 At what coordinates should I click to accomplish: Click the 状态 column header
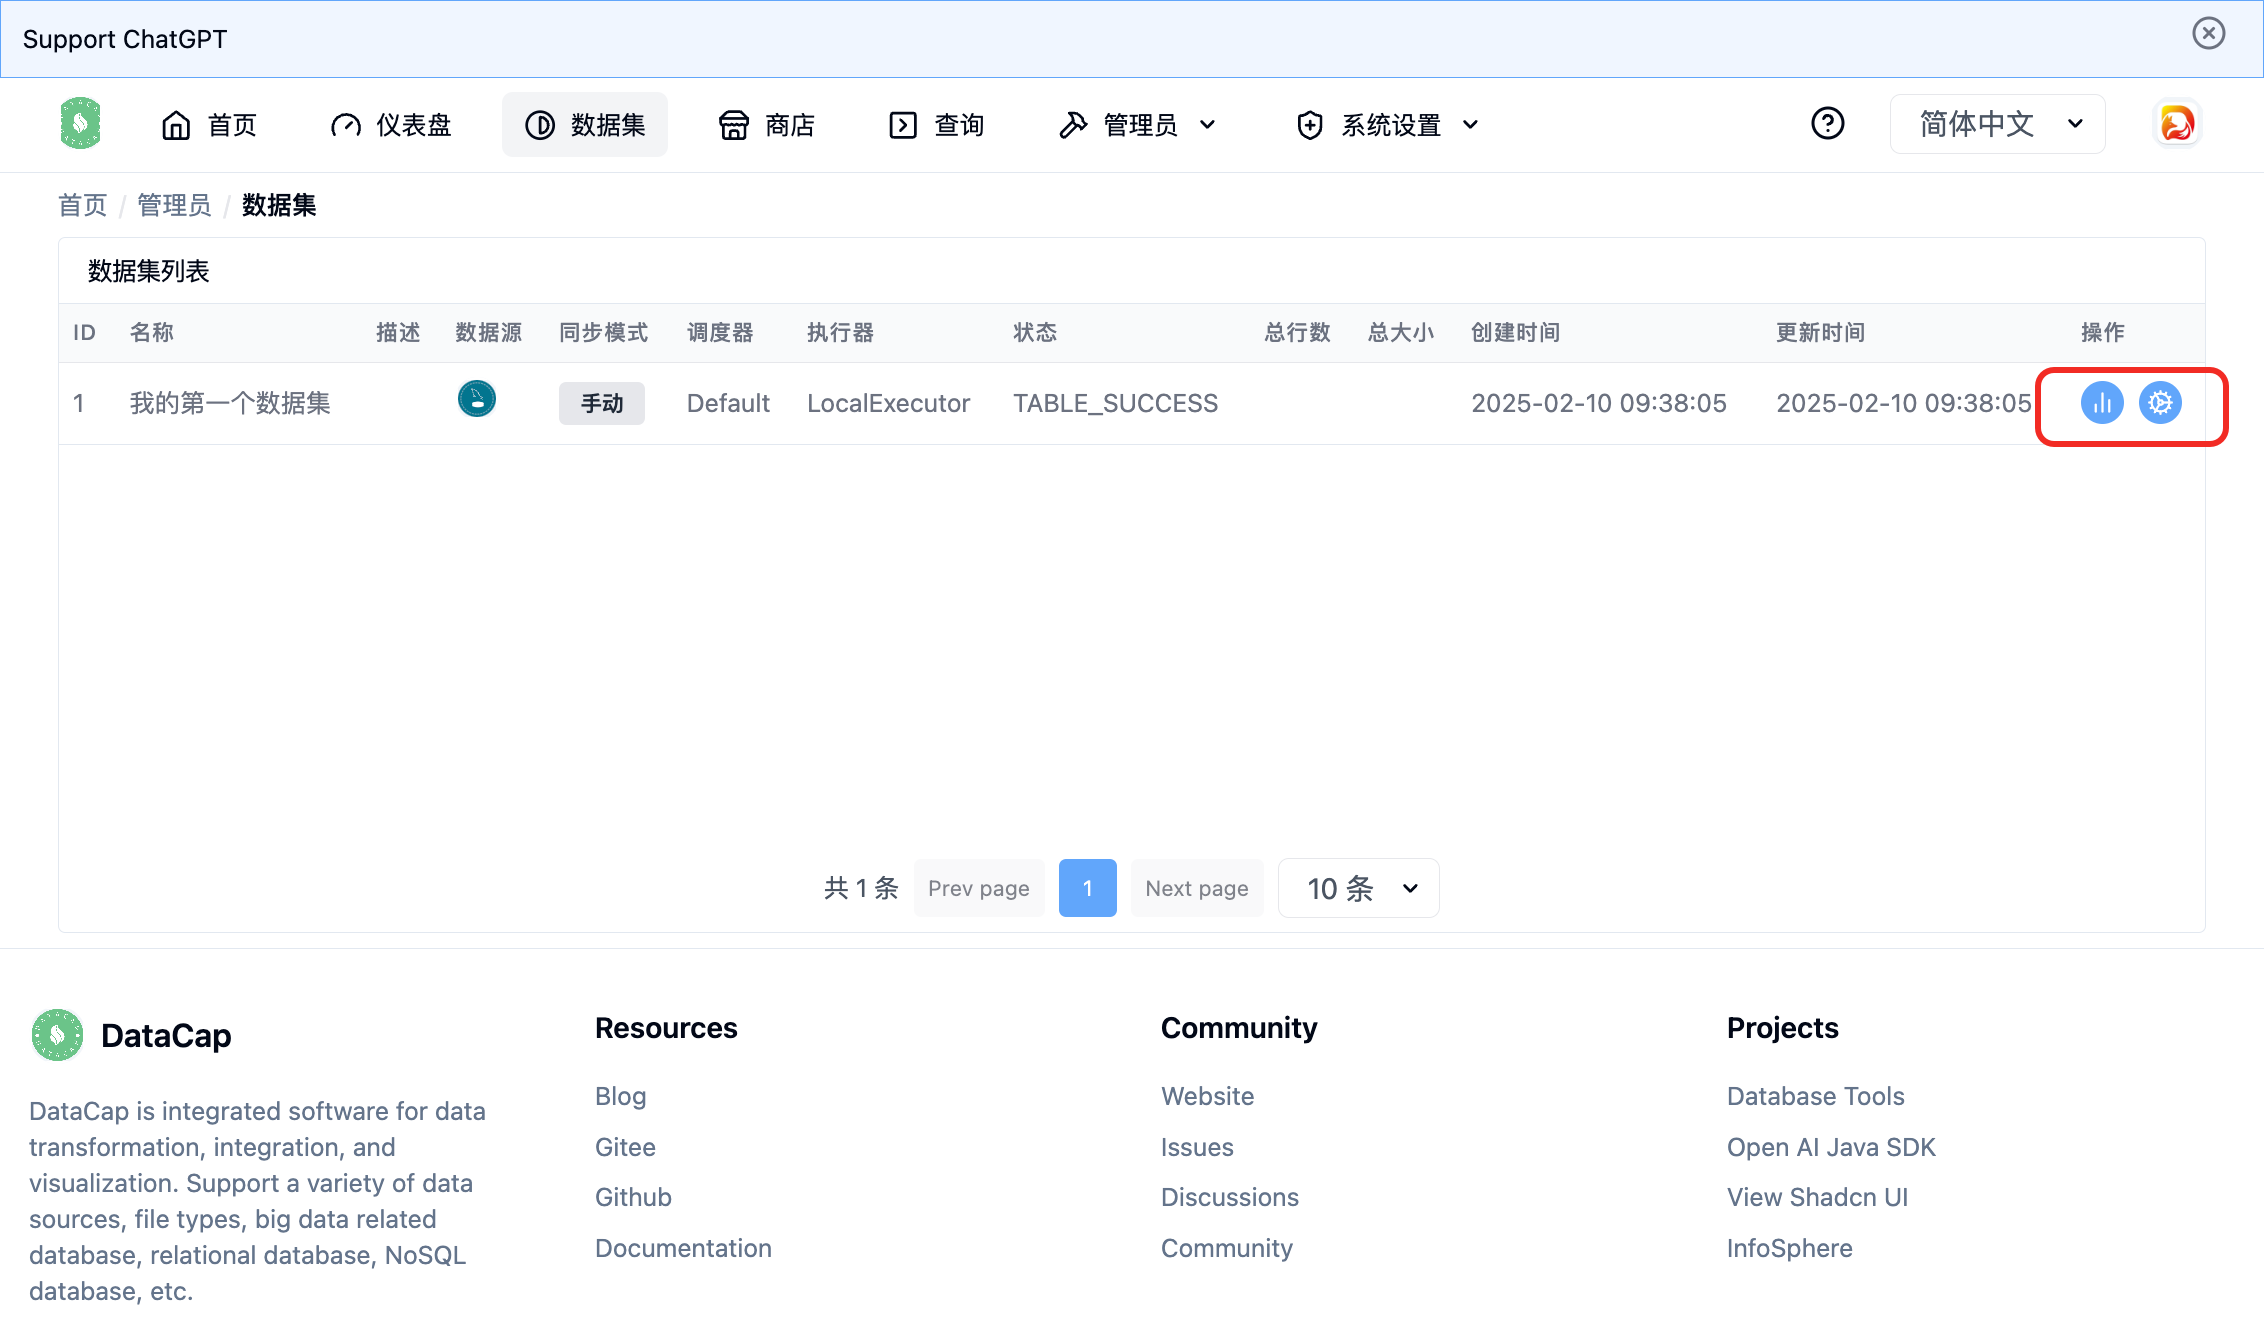1035,332
